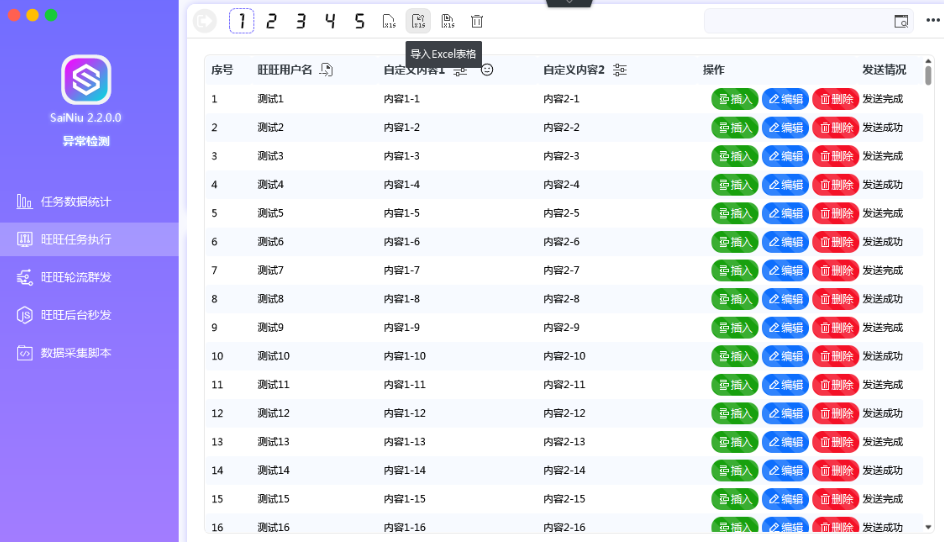Click the window icon inside the search box
Screen dimensions: 944x542
click(x=900, y=21)
